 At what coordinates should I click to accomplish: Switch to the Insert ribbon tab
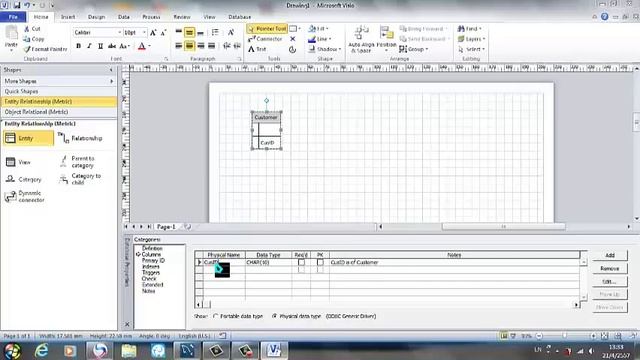click(x=68, y=17)
